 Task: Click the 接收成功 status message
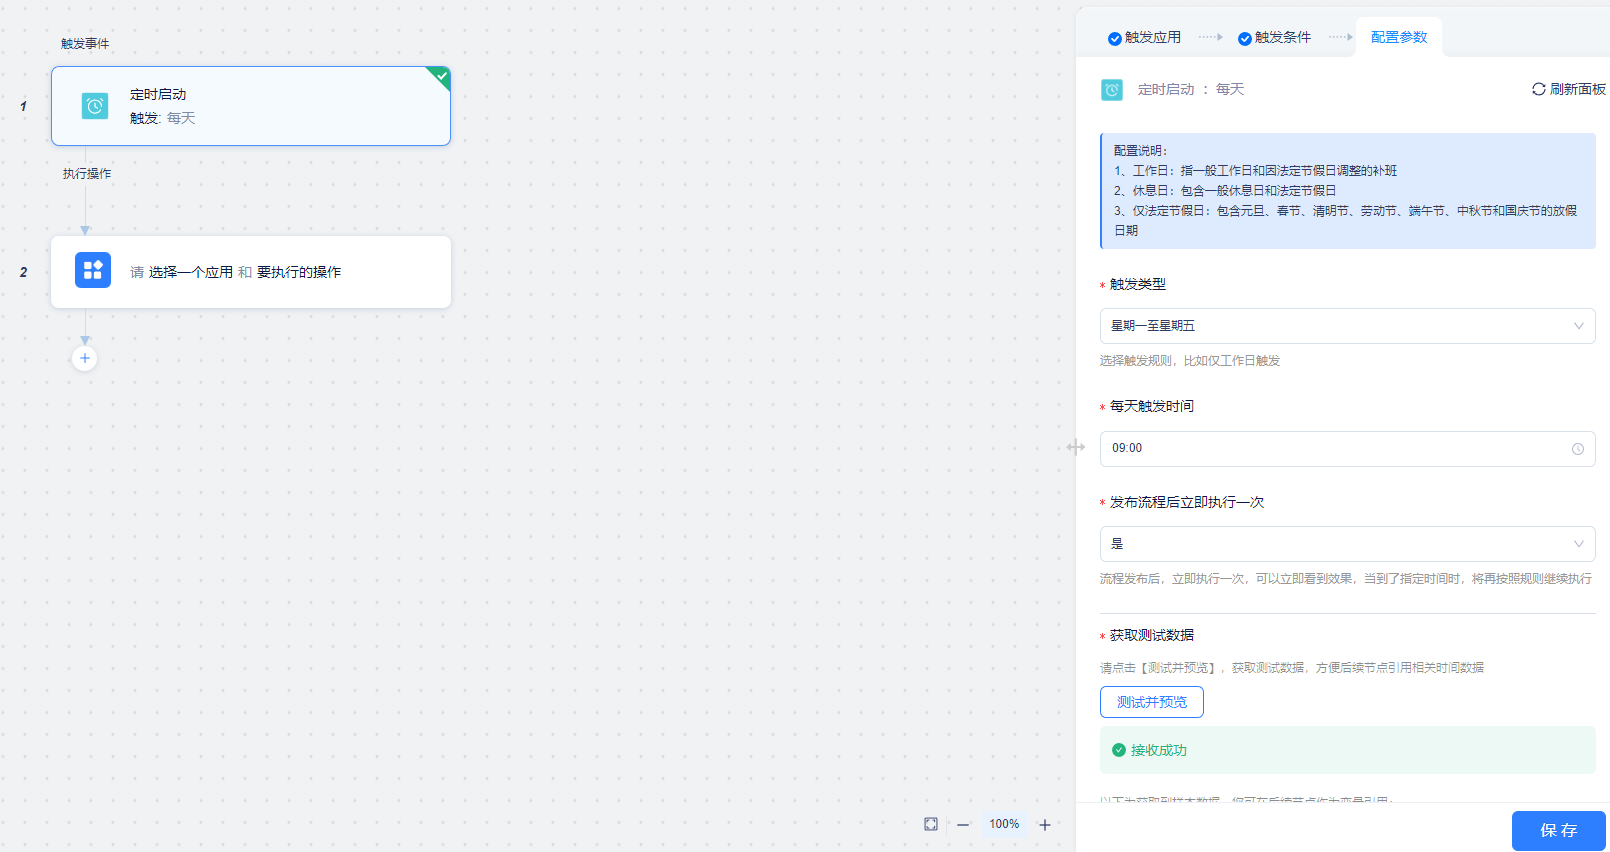[x=1348, y=750]
